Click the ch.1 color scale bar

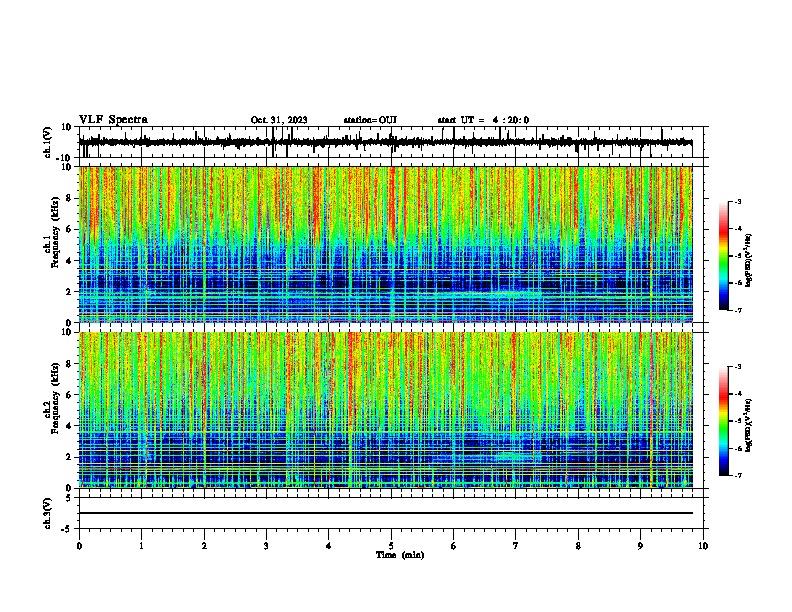[x=724, y=256]
